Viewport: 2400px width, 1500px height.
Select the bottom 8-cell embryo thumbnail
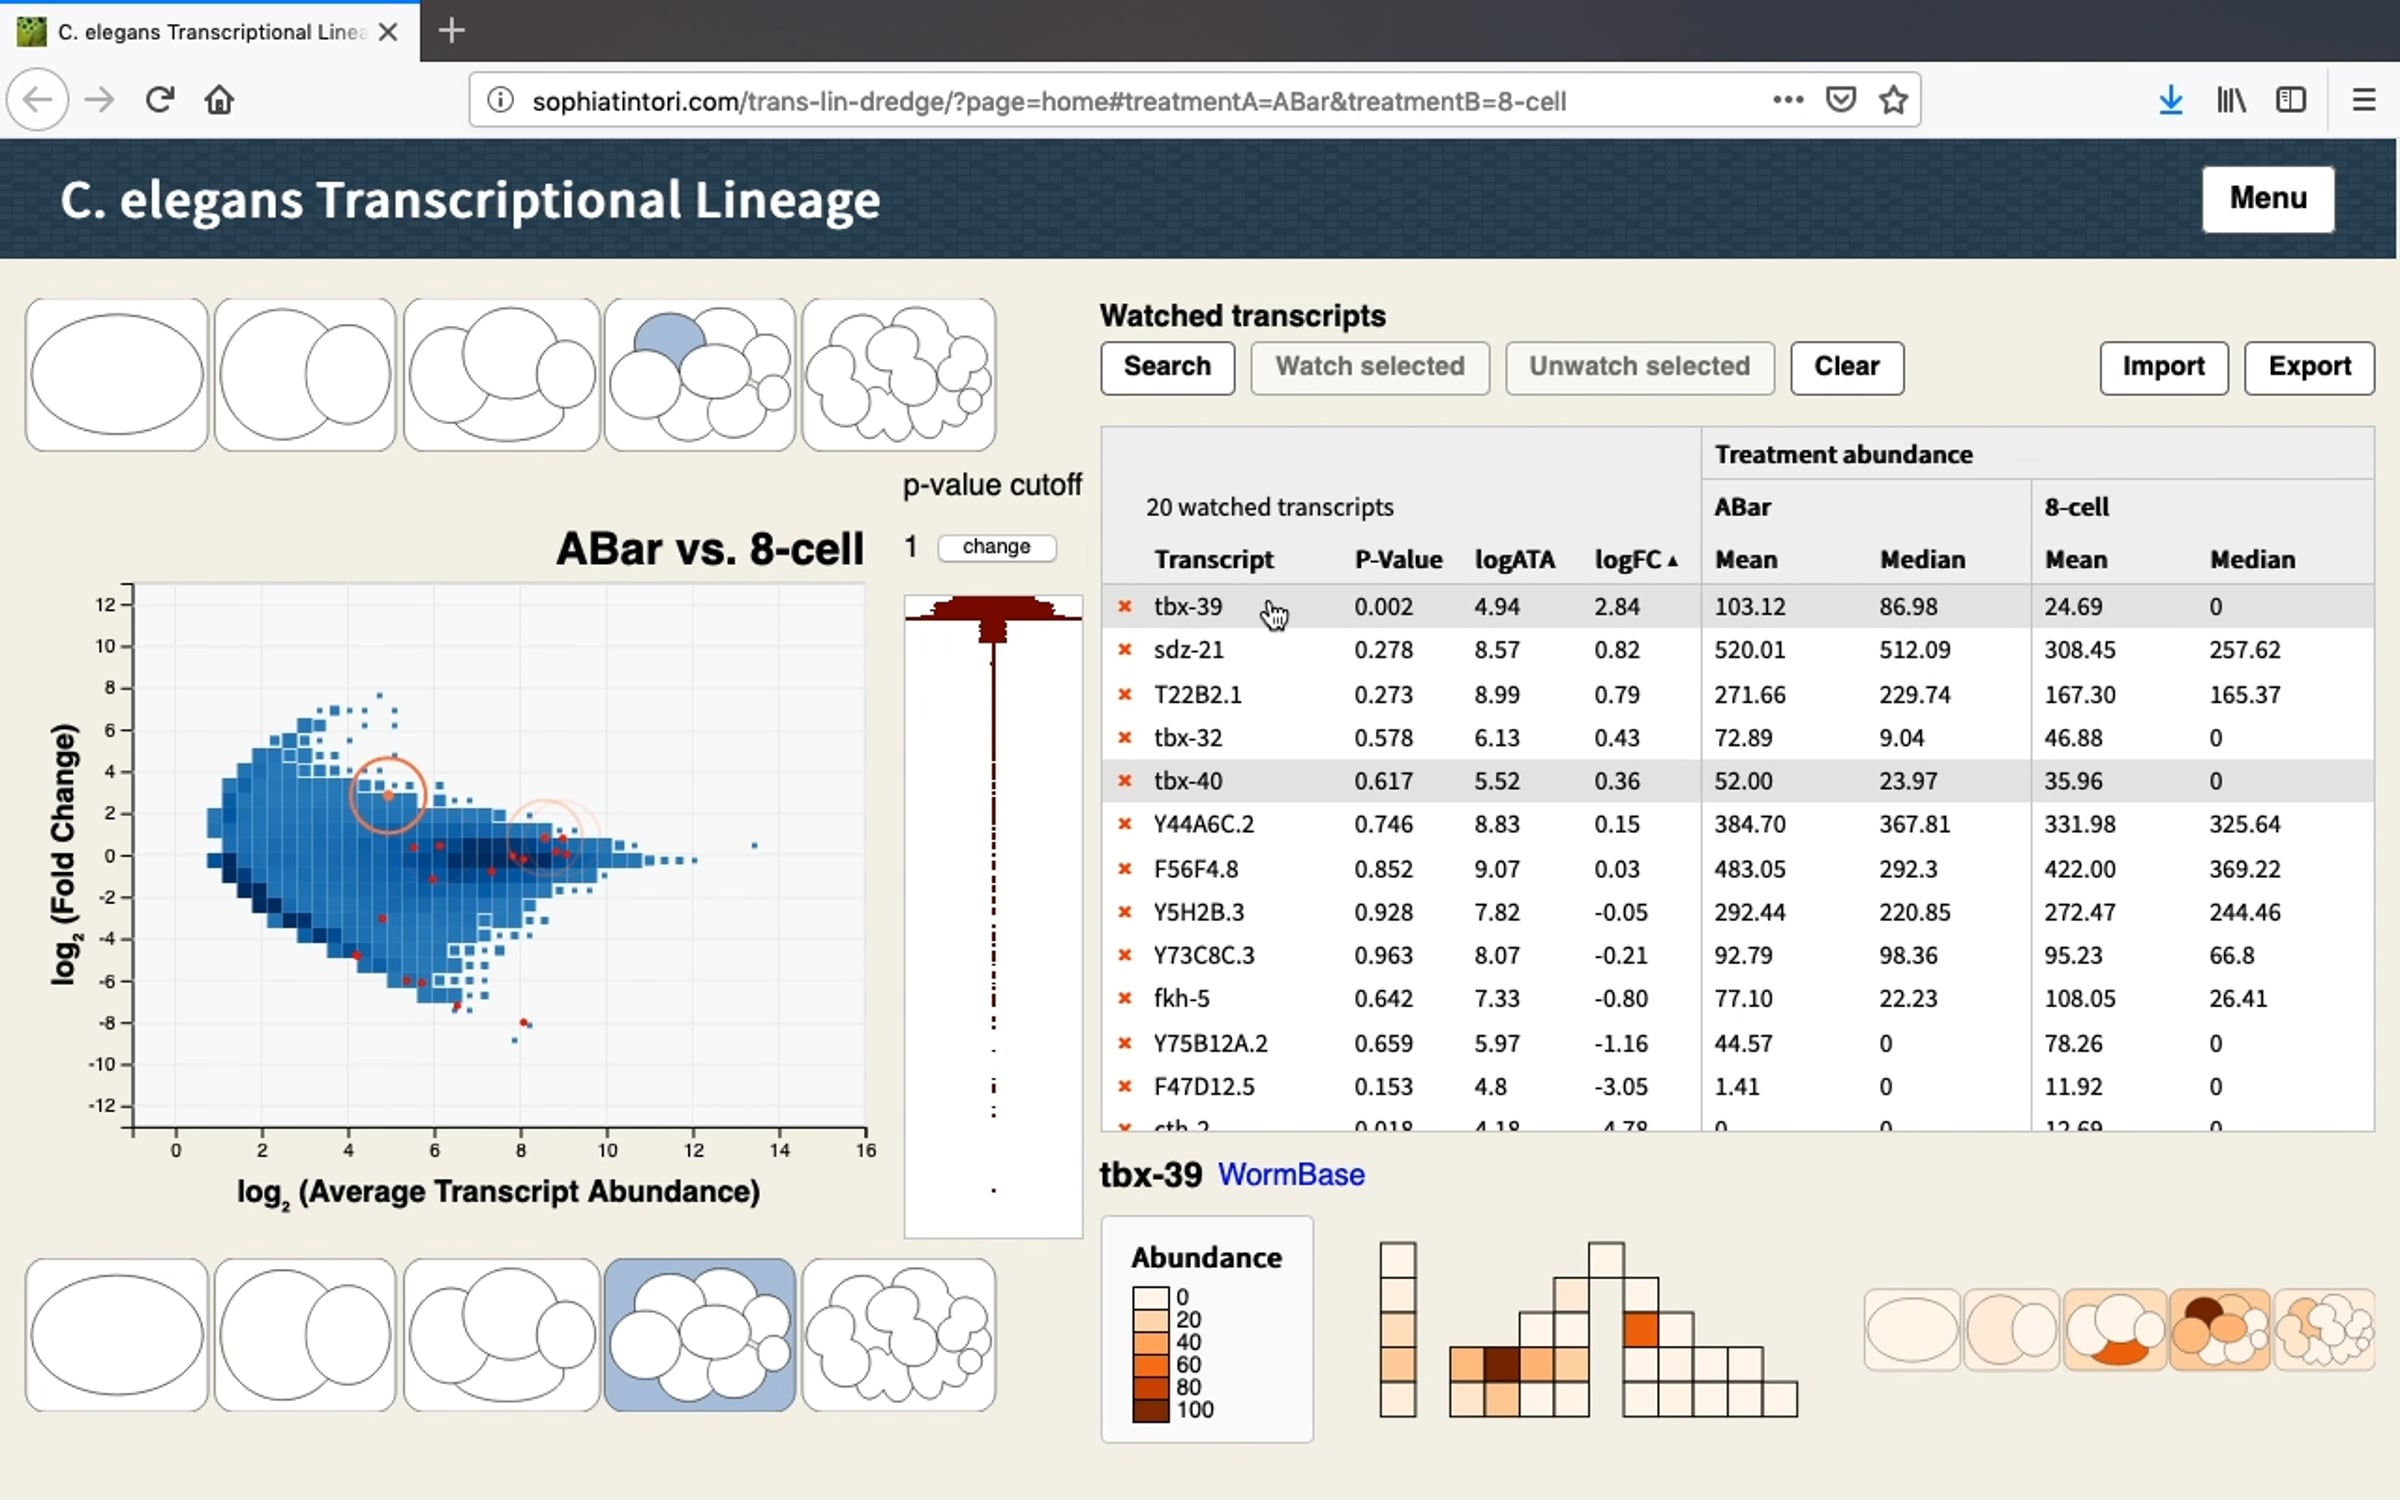click(700, 1335)
